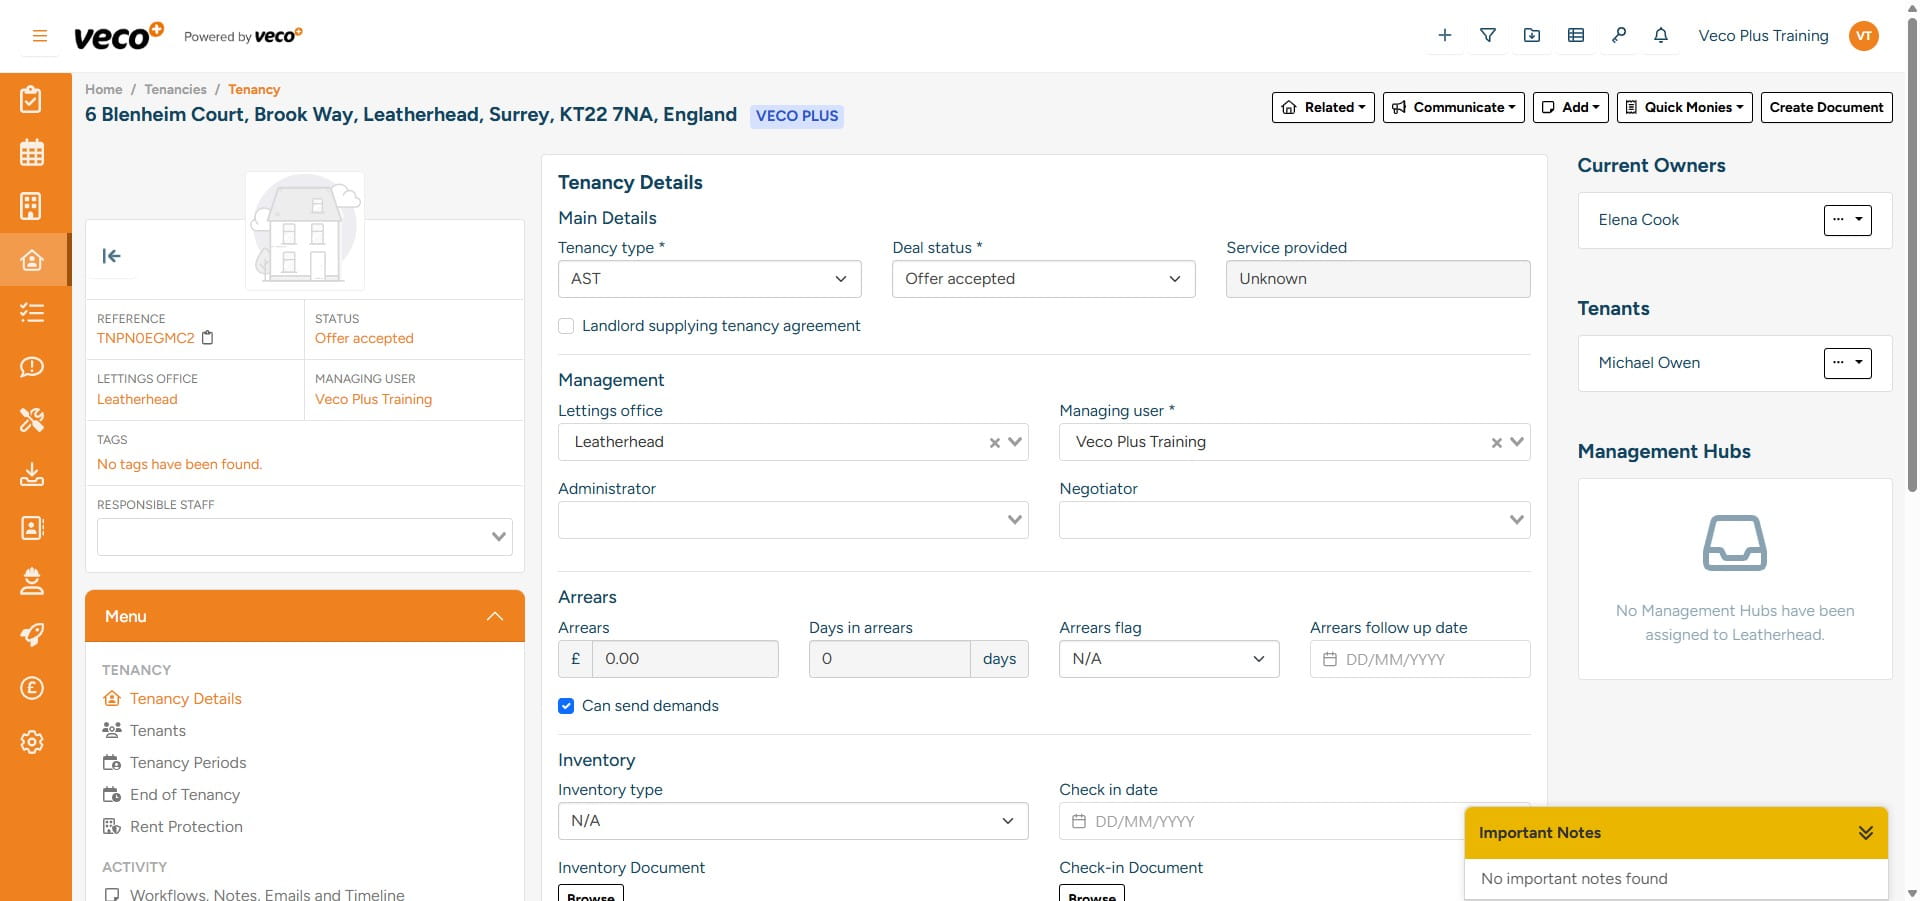The width and height of the screenshot is (1920, 901).
Task: Select Rent Protection from the menu
Action: click(185, 827)
